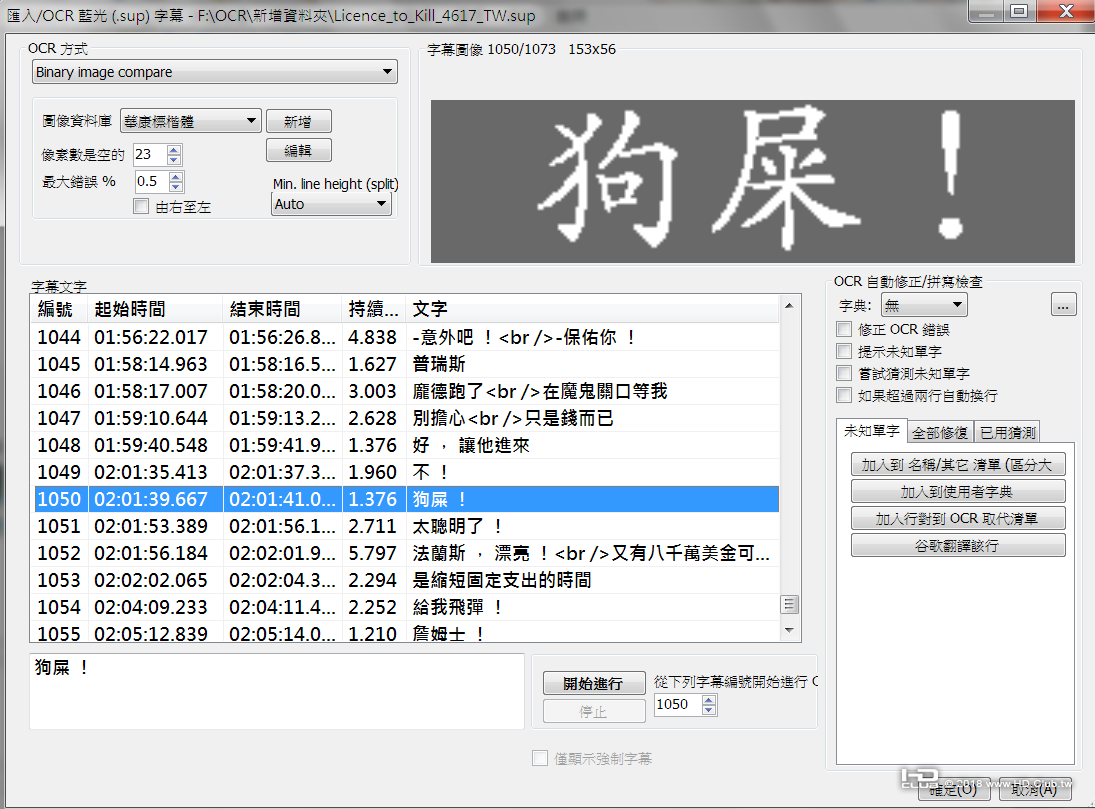Click the subtitle image preview 狗屎！

752,181
